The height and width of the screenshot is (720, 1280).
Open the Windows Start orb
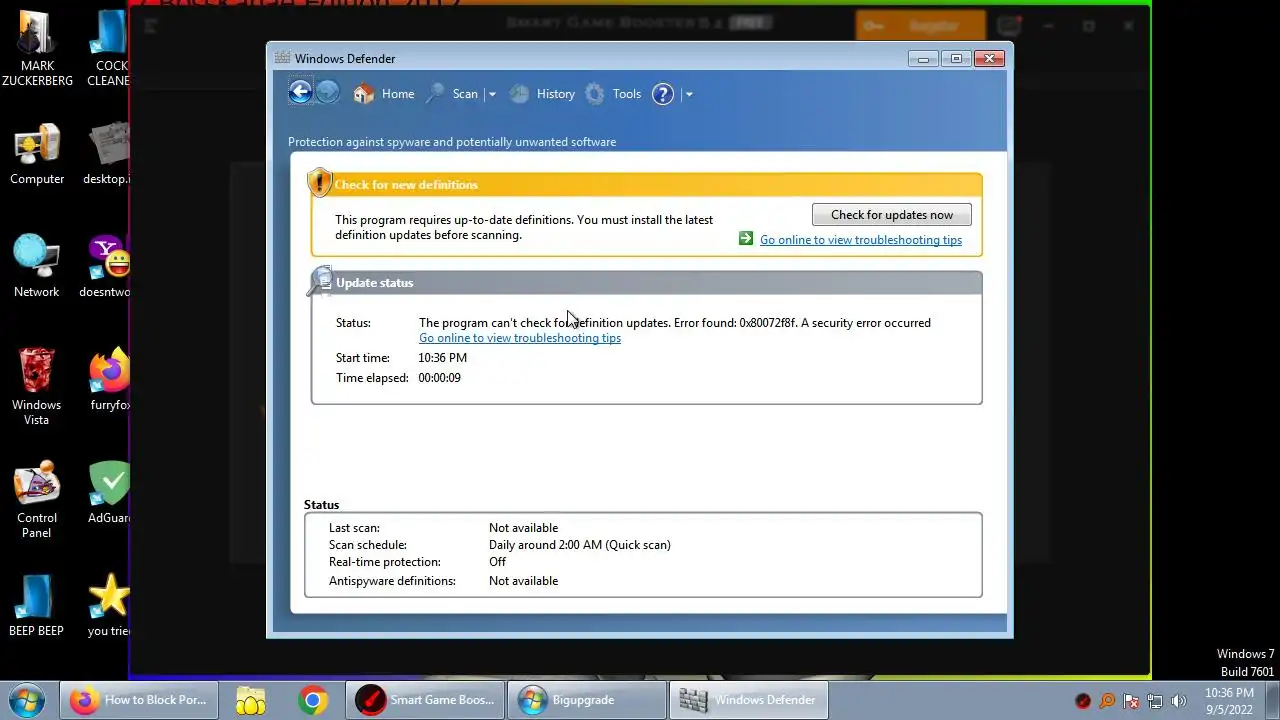click(x=27, y=700)
